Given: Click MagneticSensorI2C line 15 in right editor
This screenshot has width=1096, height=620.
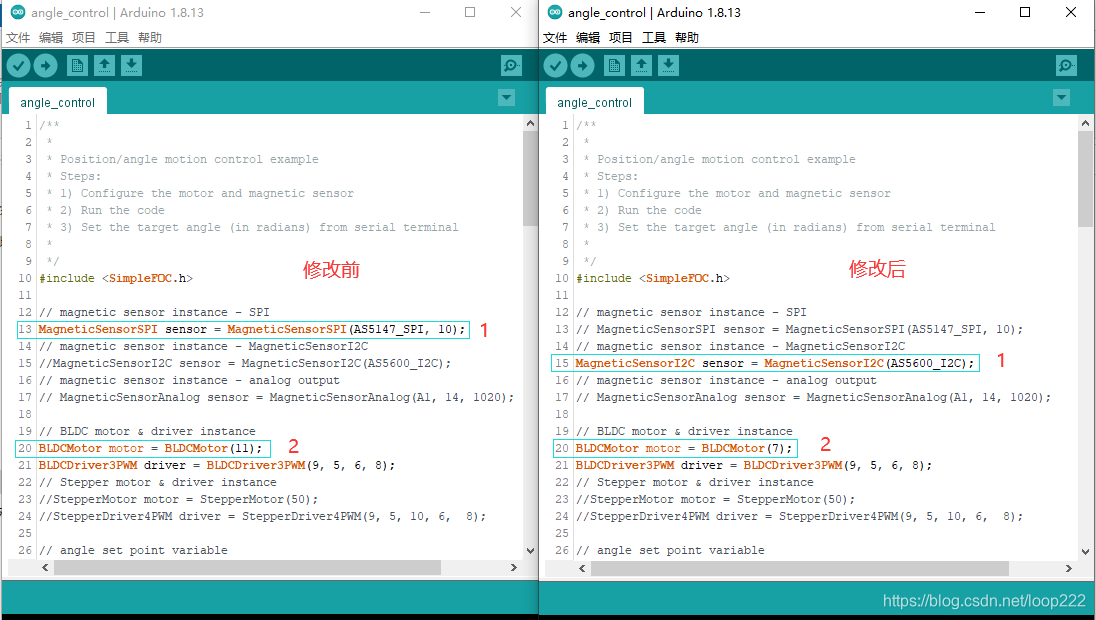Looking at the screenshot, I should point(774,363).
